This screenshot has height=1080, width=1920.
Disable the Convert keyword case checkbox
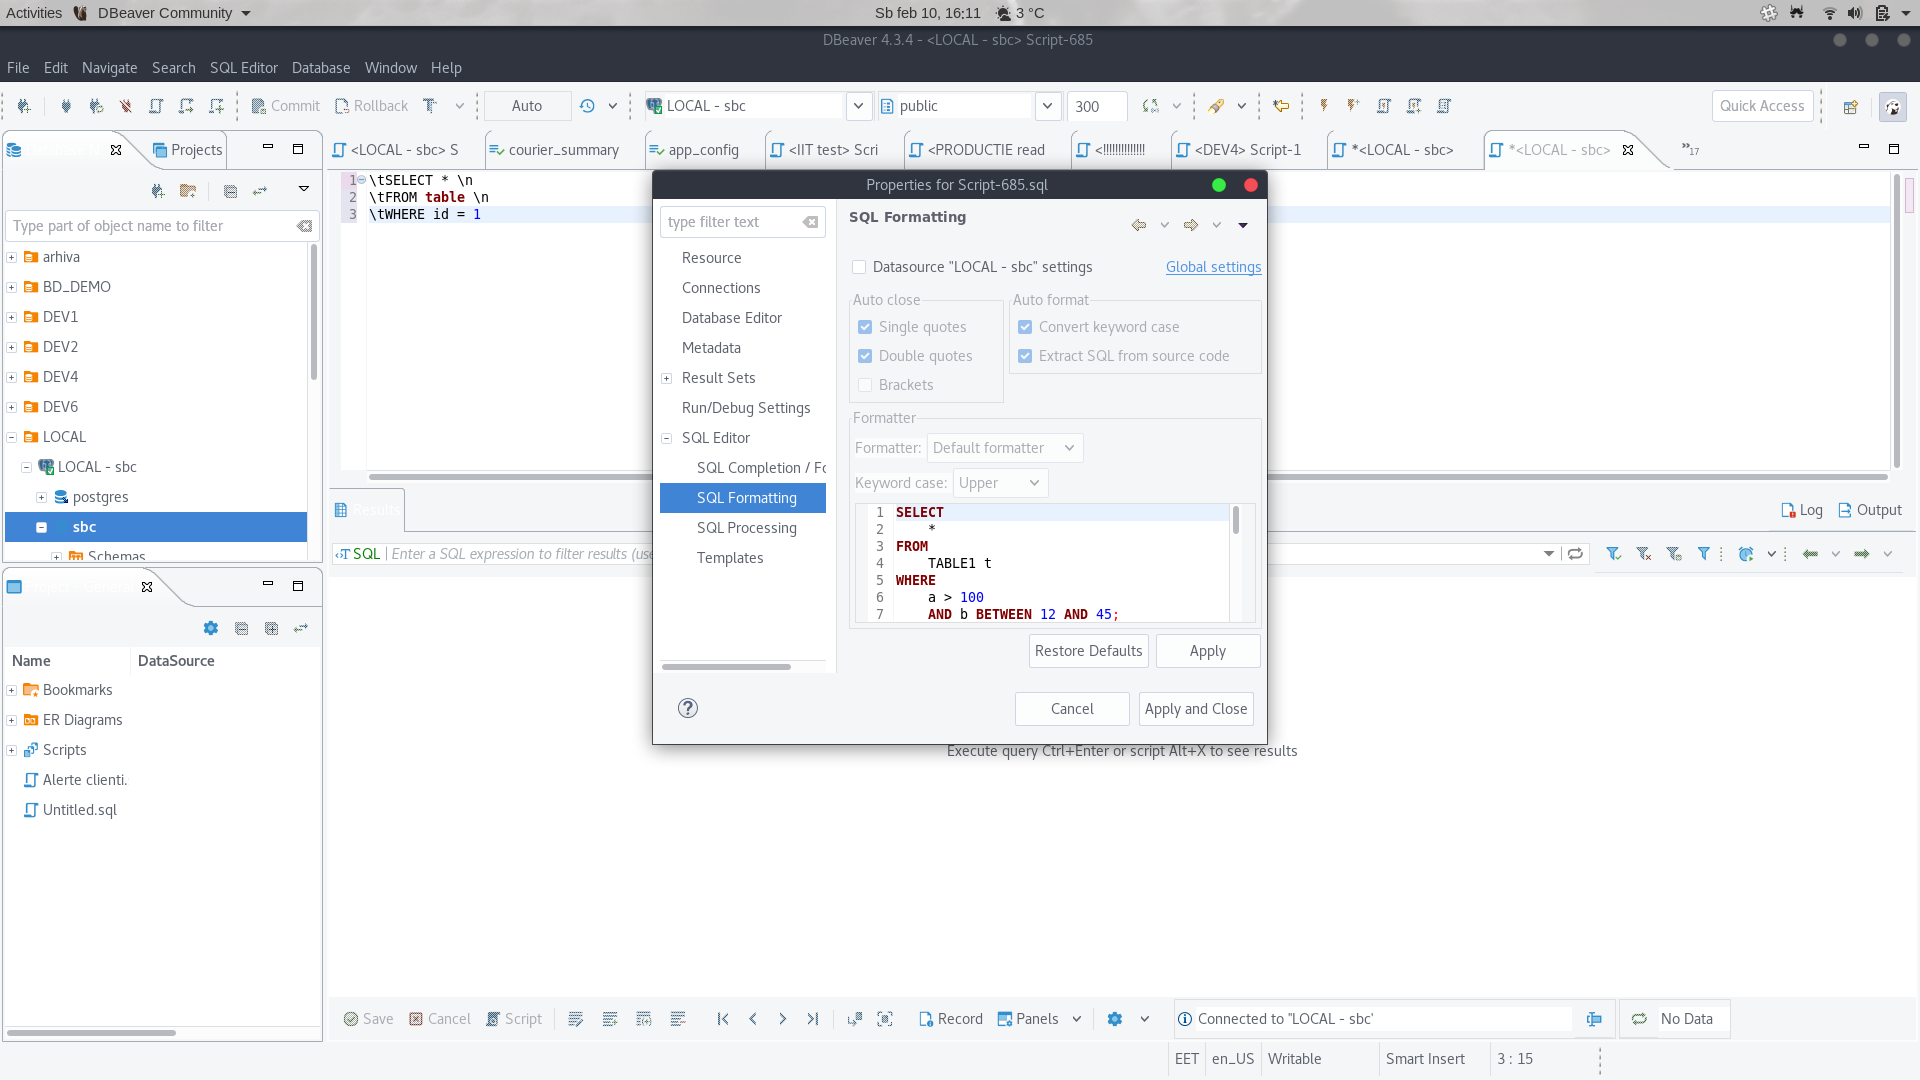(1026, 326)
